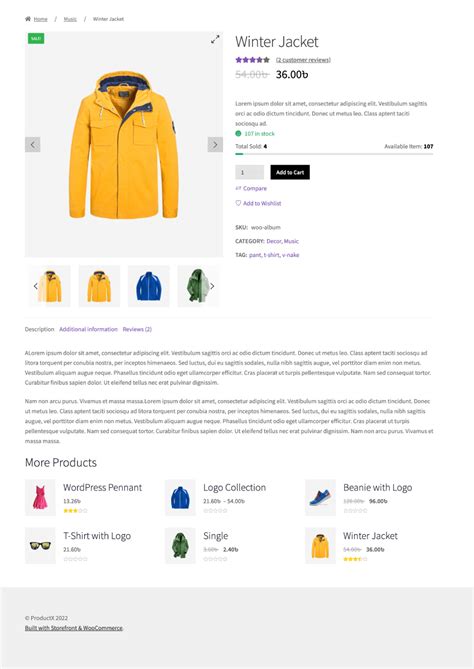The height and width of the screenshot is (669, 474).
Task: Show the previous main product image
Action: point(33,145)
